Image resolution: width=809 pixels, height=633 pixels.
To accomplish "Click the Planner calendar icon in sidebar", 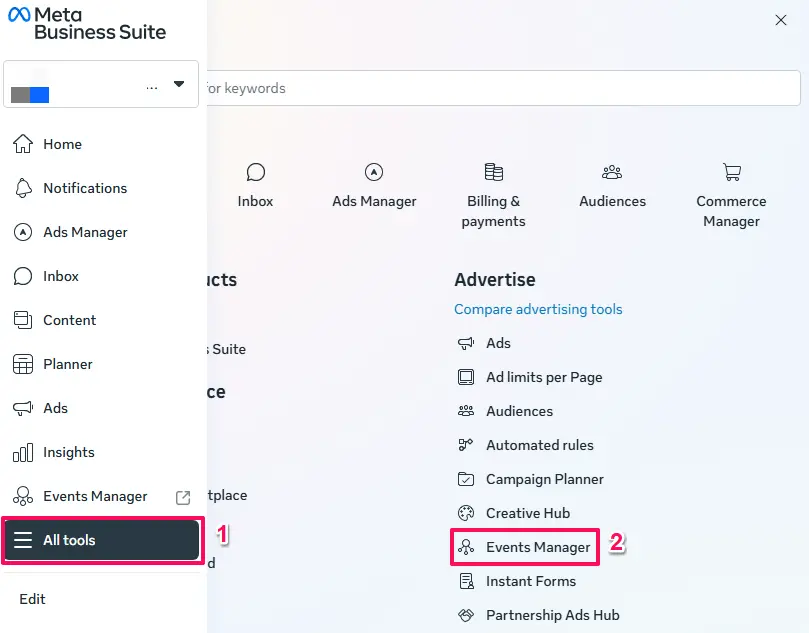I will pos(23,364).
